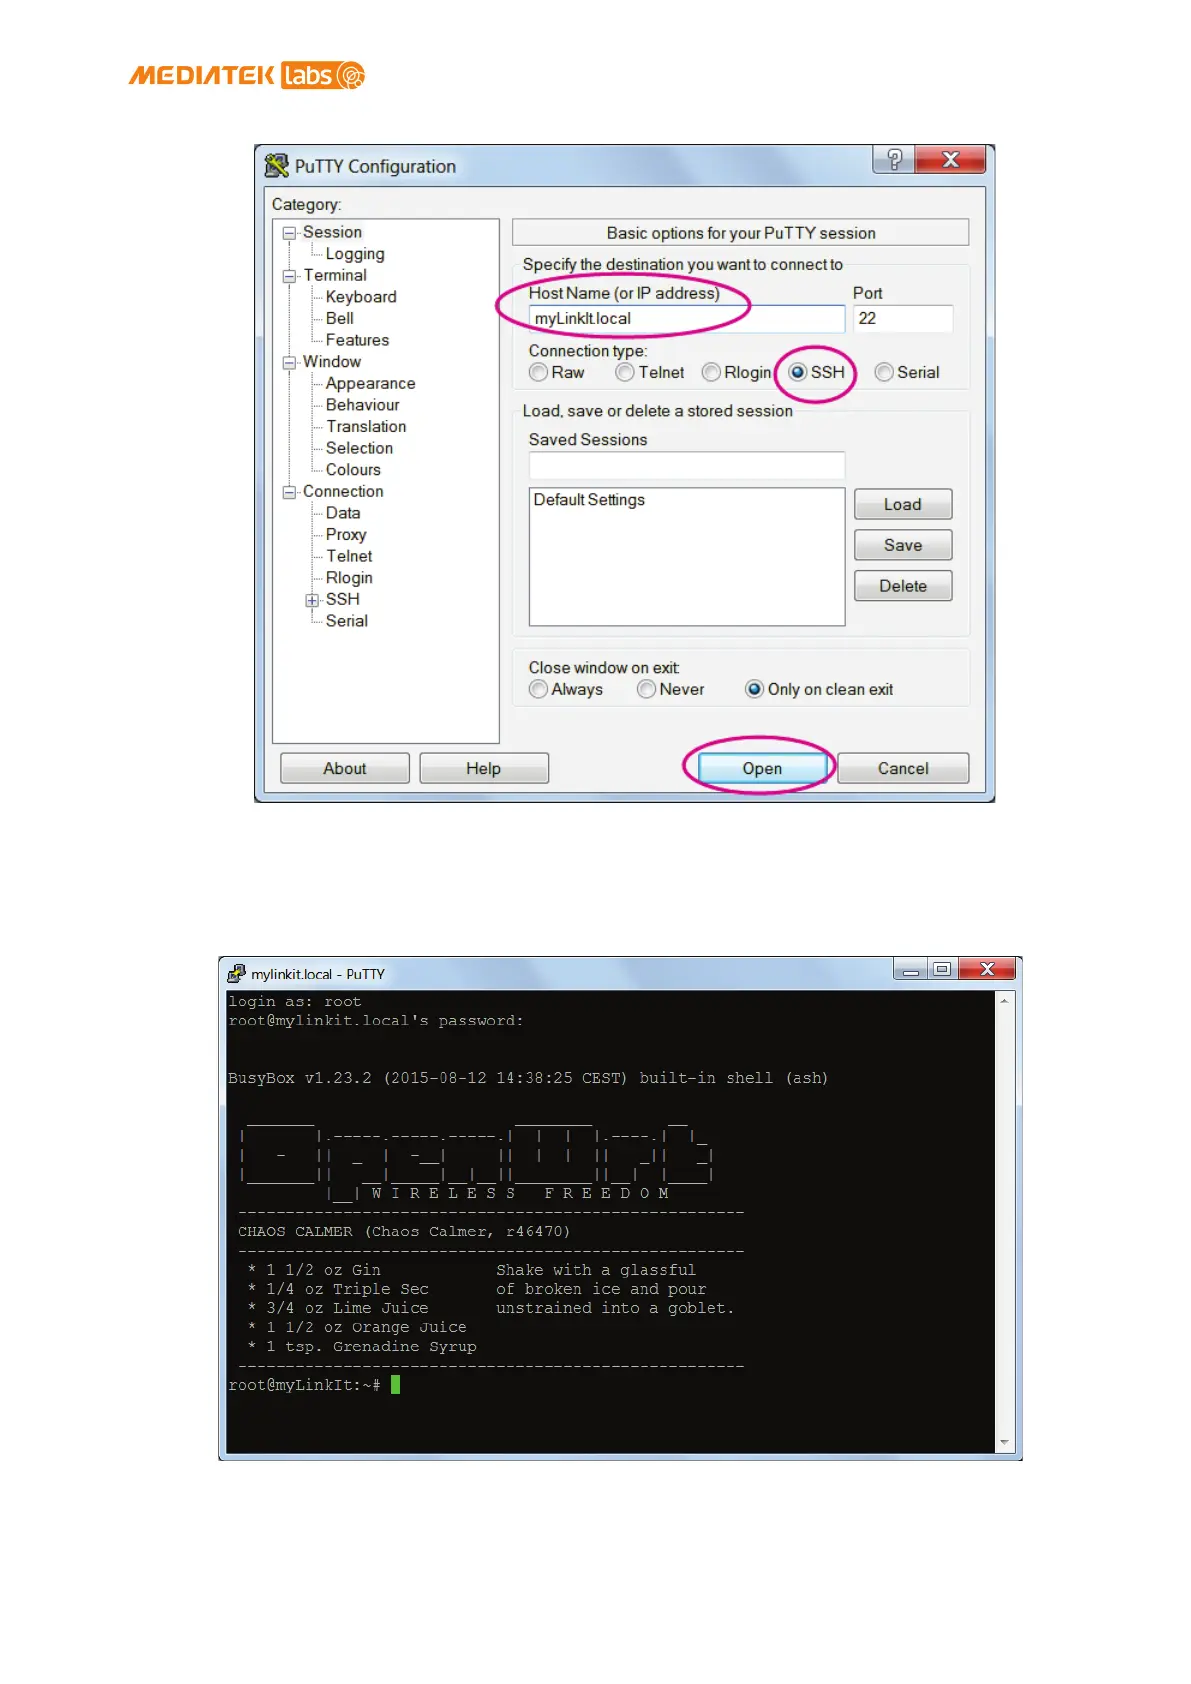Click the About button

(345, 768)
